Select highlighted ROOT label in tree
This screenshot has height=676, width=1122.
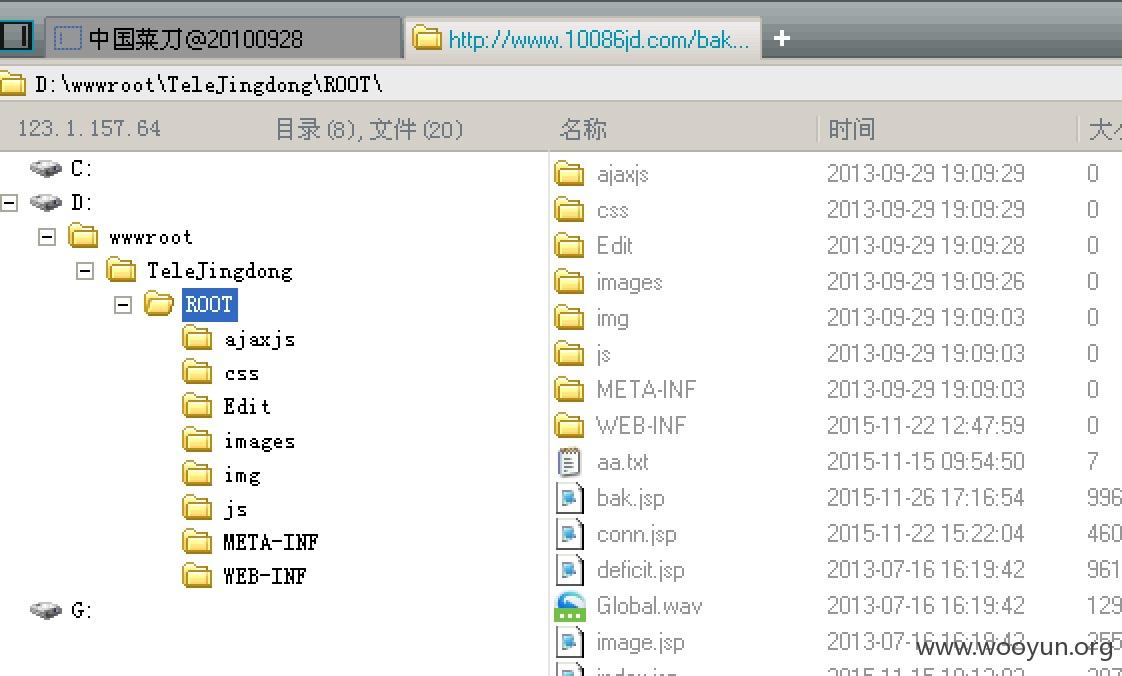point(209,305)
